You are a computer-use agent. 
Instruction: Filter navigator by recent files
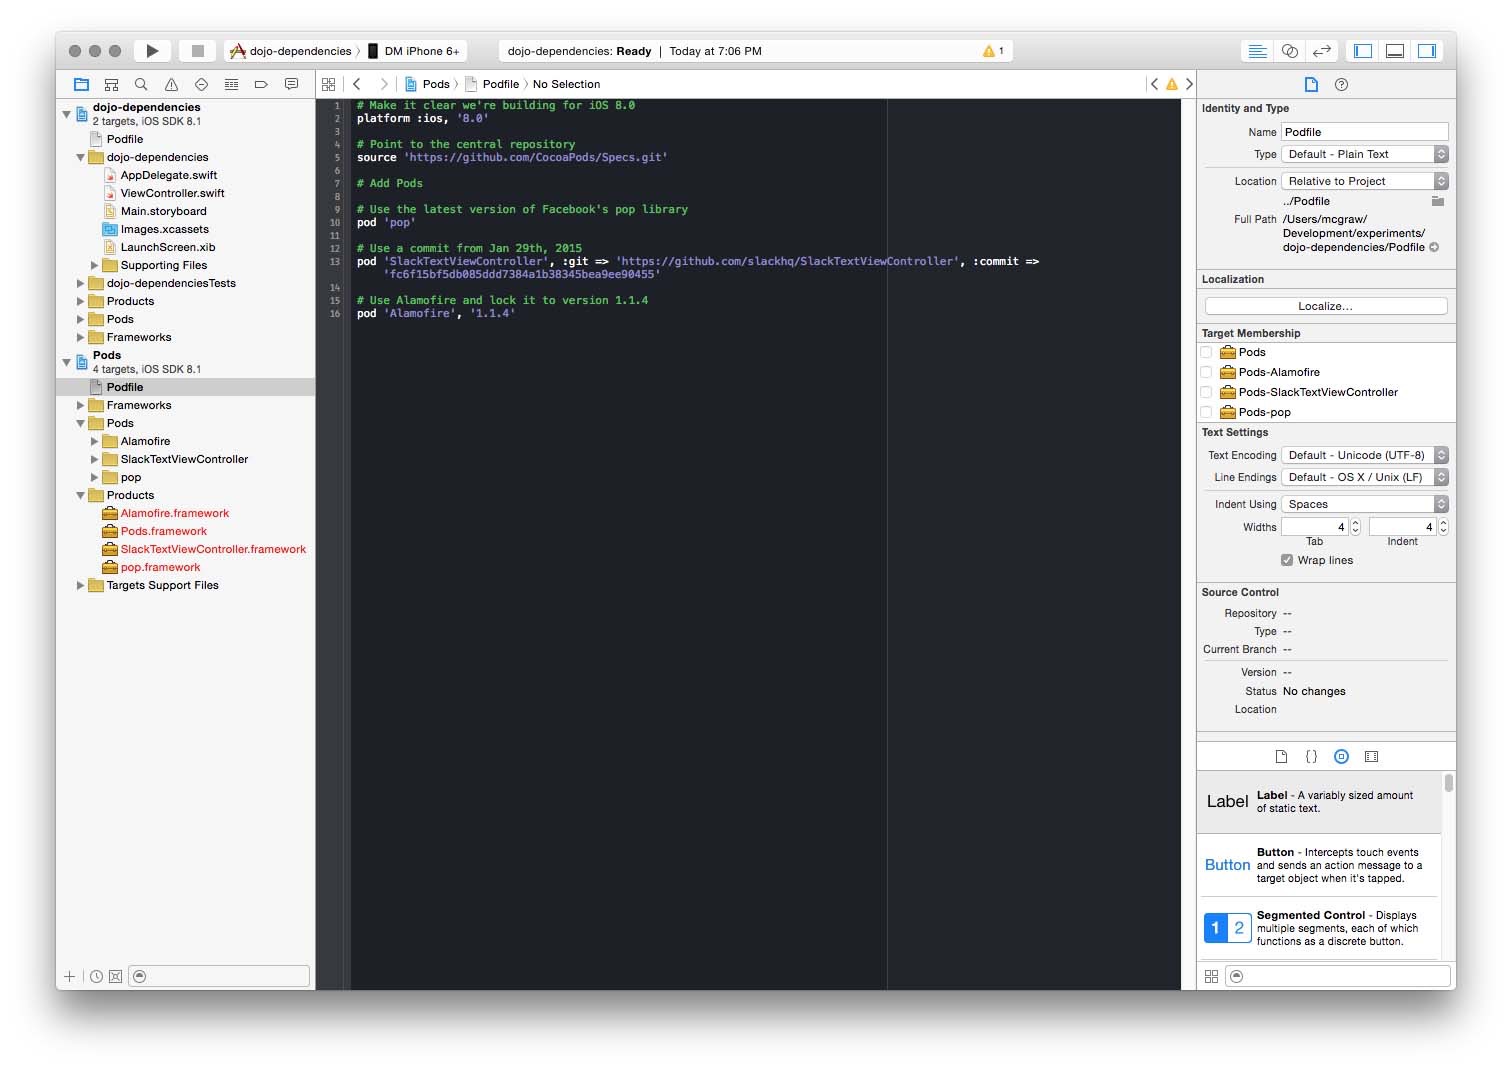pos(96,976)
